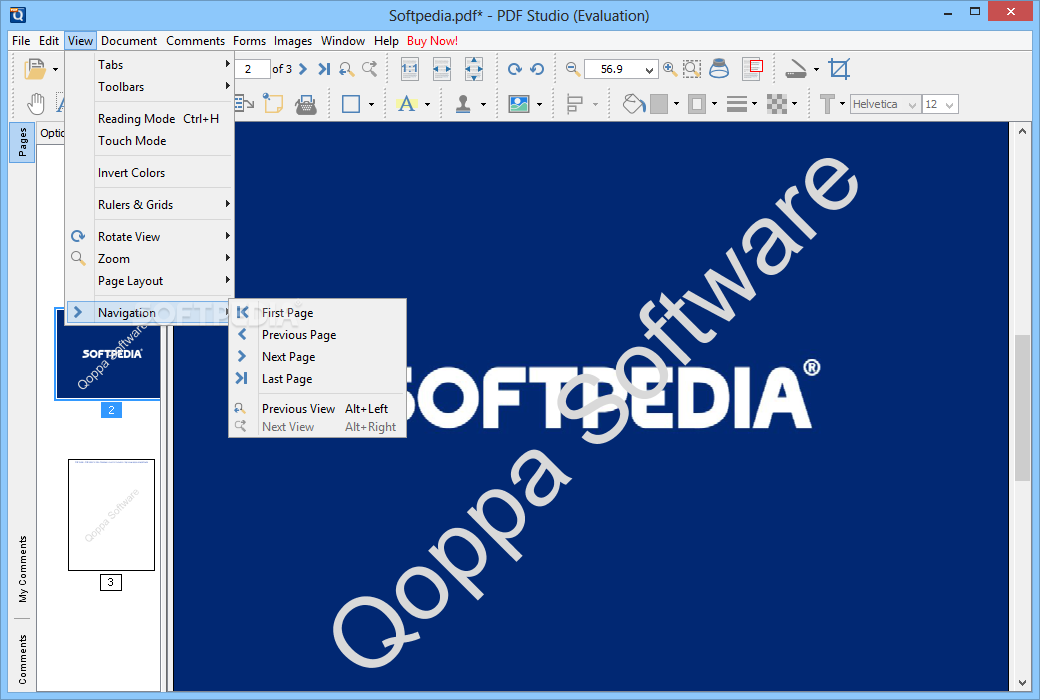Toggle Touch Mode in View menu
The image size is (1040, 700).
[149, 141]
